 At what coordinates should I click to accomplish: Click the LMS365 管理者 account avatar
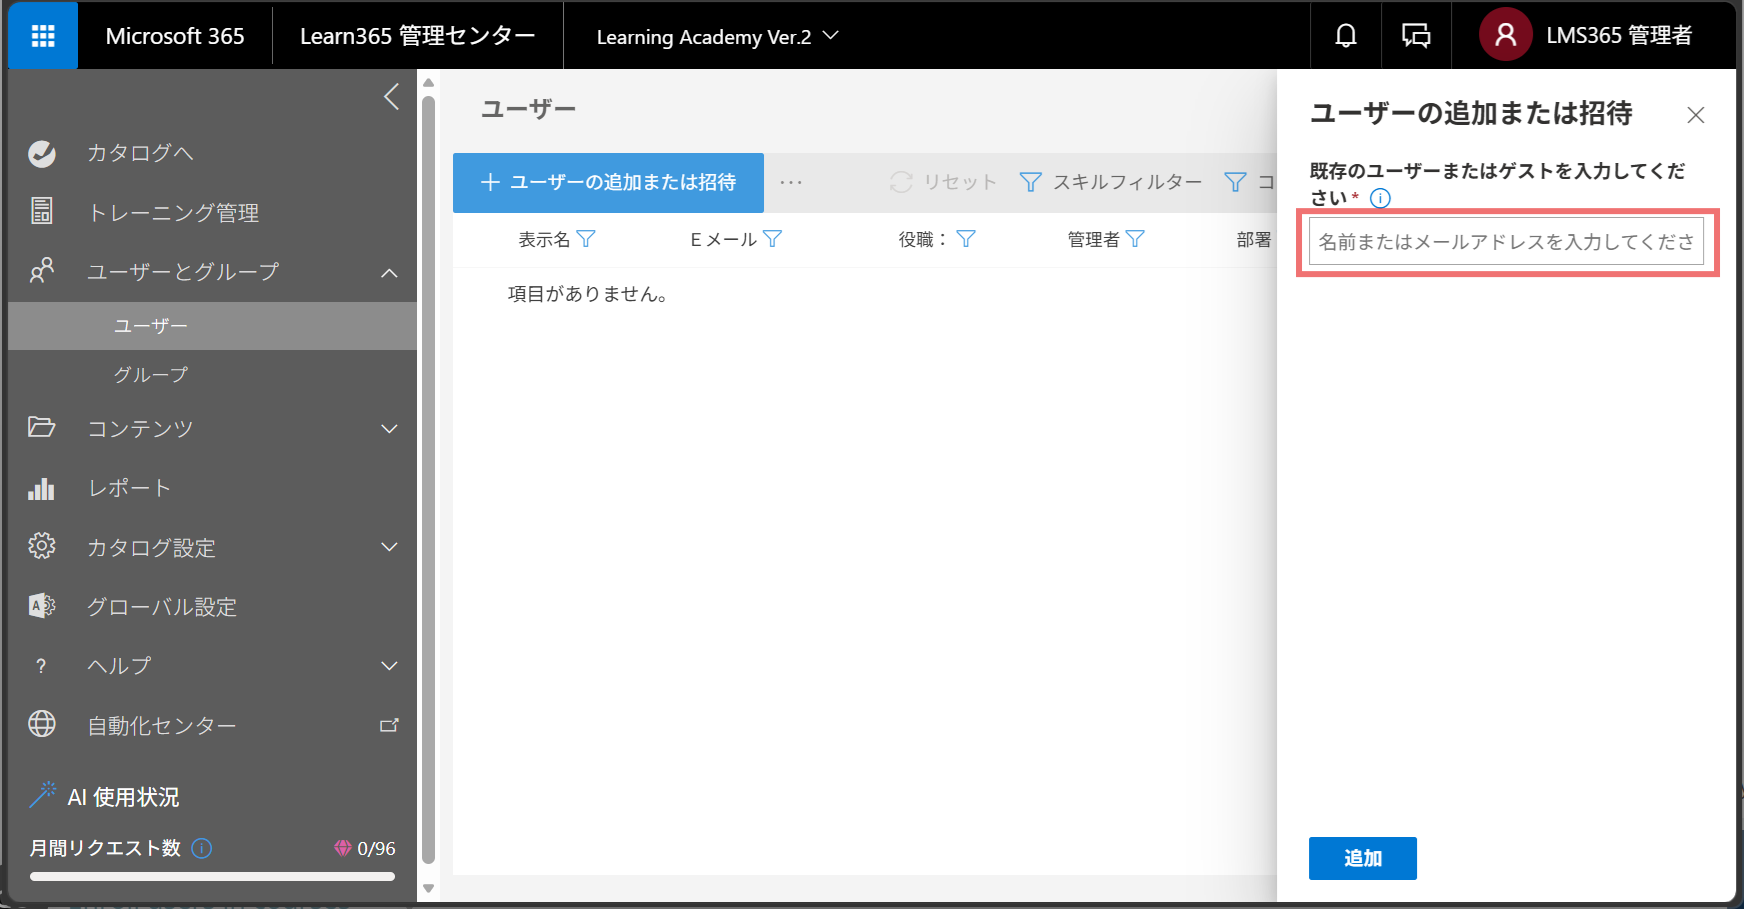(1506, 35)
